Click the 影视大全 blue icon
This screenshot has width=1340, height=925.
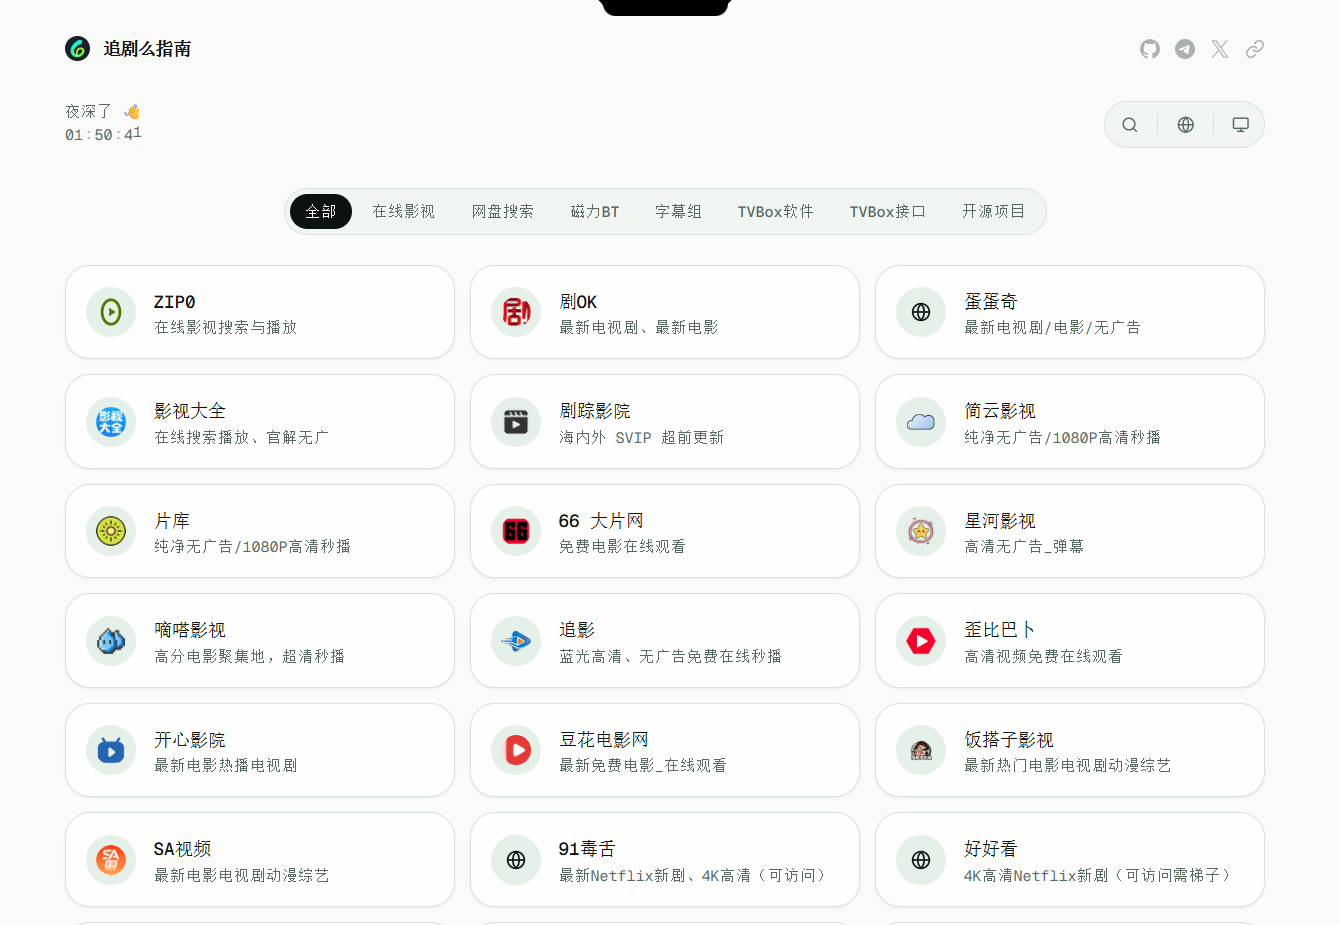point(111,422)
